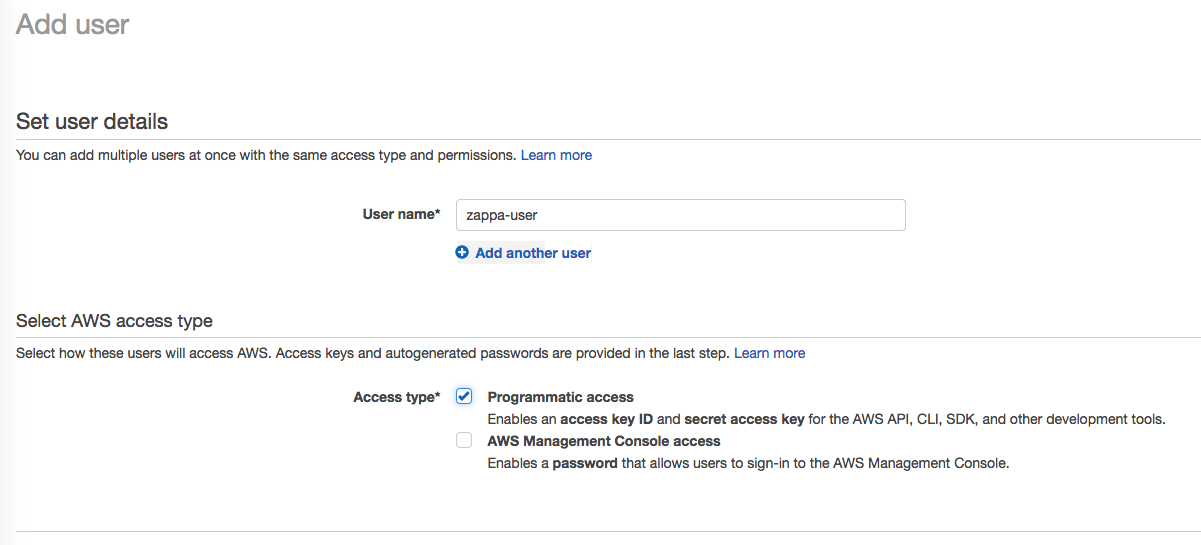Click the User name field label

(x=400, y=214)
